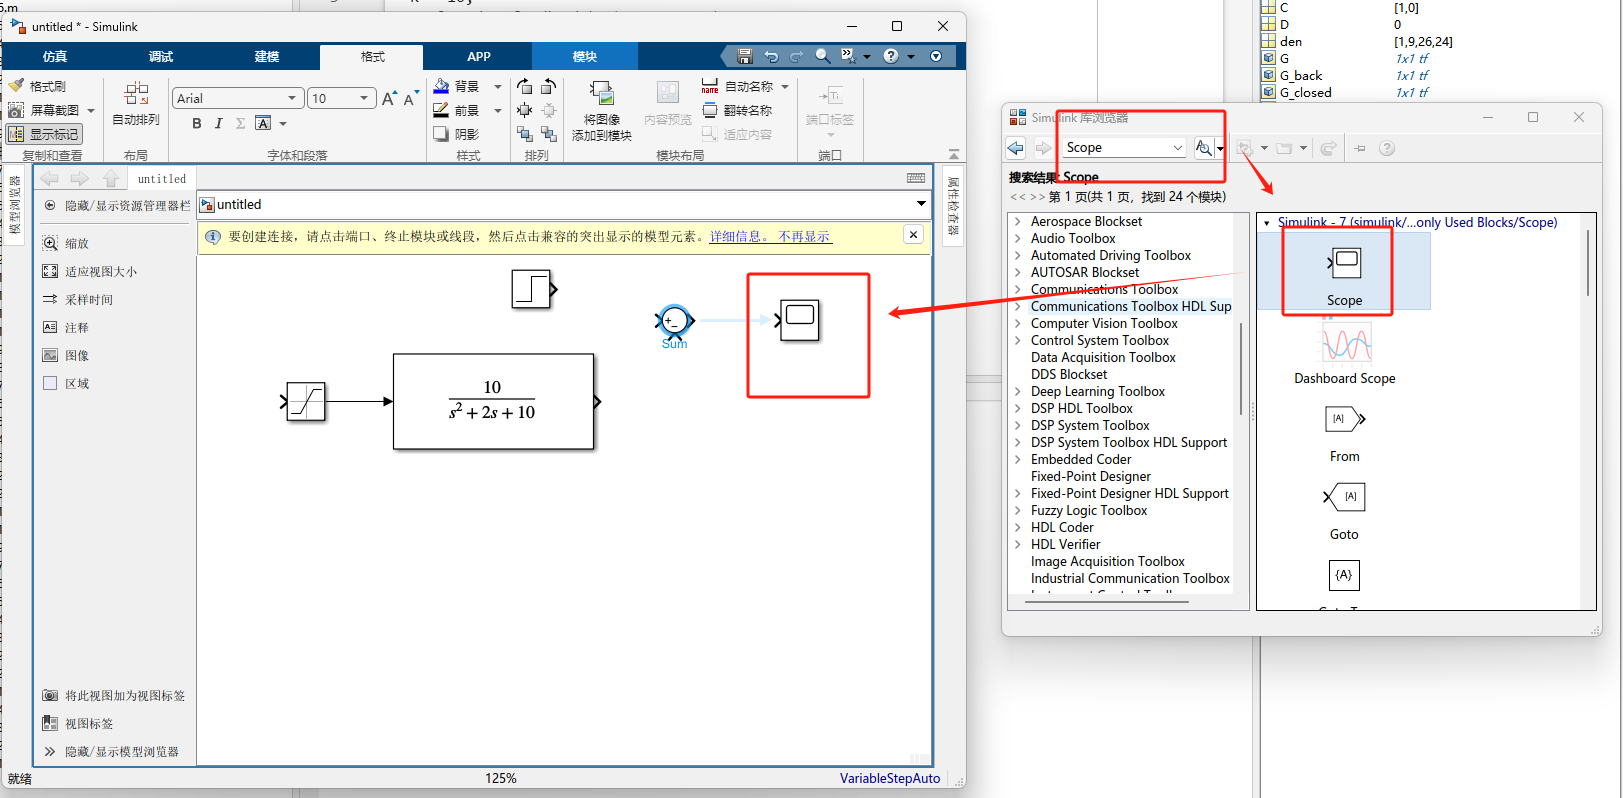This screenshot has width=1623, height=798.
Task: Click the pin icon in Library Browser toolbar
Action: [x=1360, y=148]
